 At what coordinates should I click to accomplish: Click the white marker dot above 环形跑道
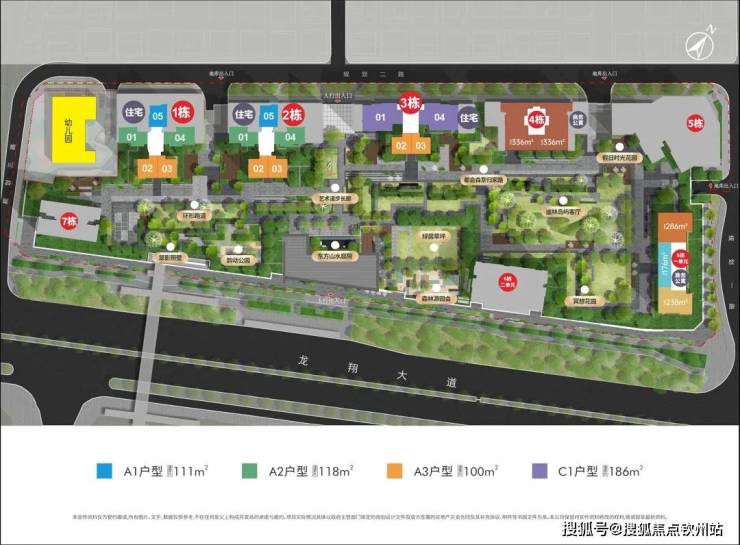[x=194, y=204]
